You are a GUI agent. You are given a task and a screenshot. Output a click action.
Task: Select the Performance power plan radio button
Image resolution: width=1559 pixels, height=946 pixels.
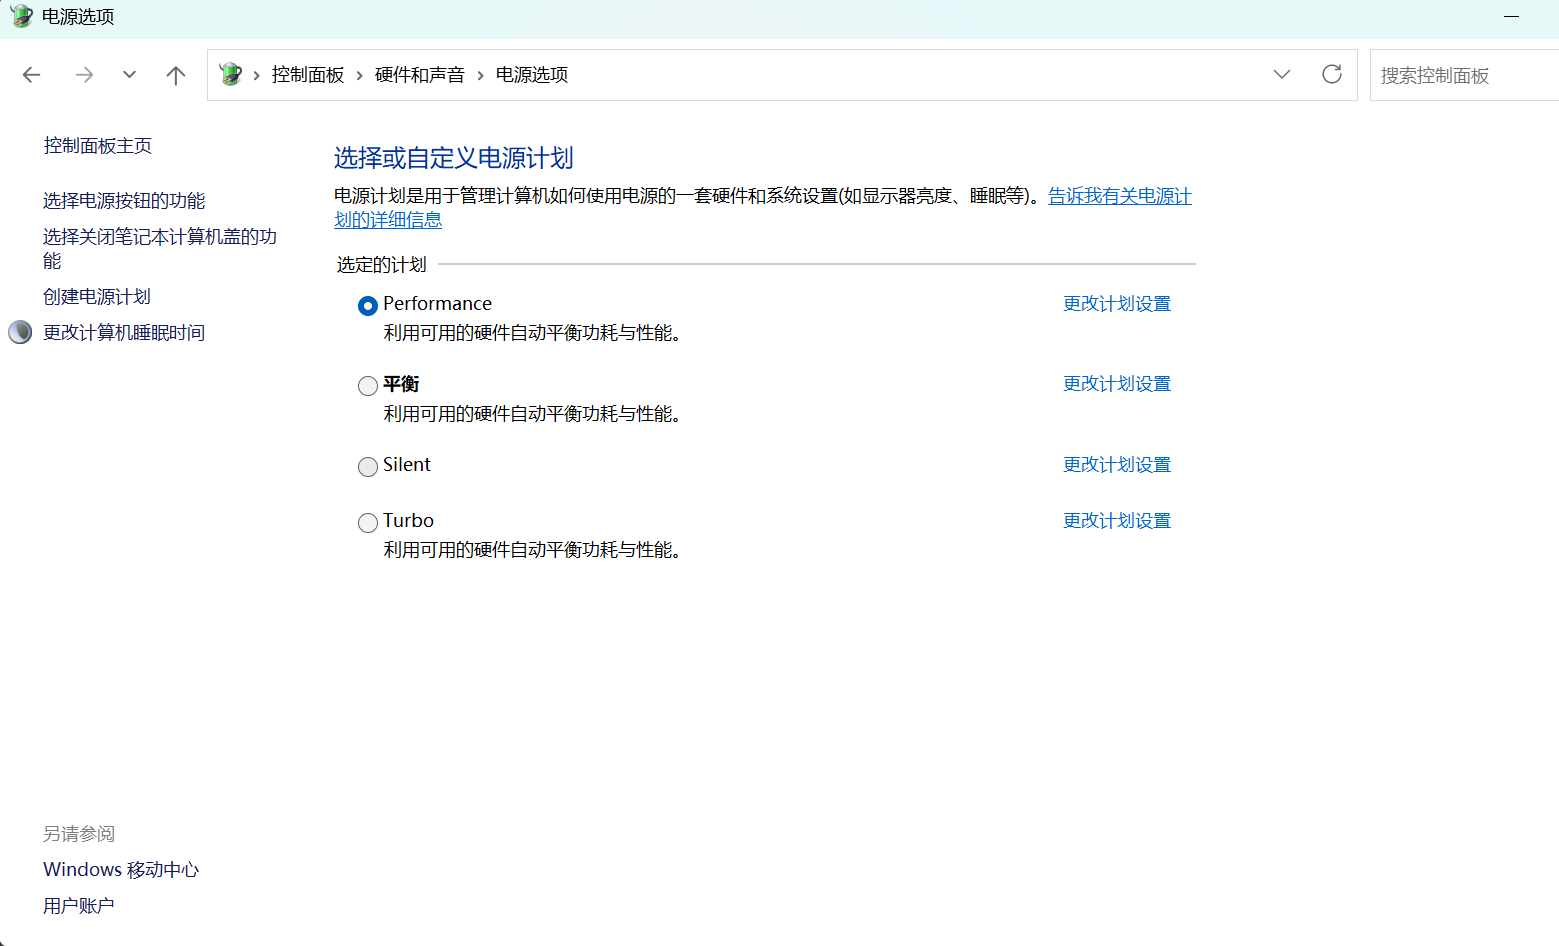(368, 306)
